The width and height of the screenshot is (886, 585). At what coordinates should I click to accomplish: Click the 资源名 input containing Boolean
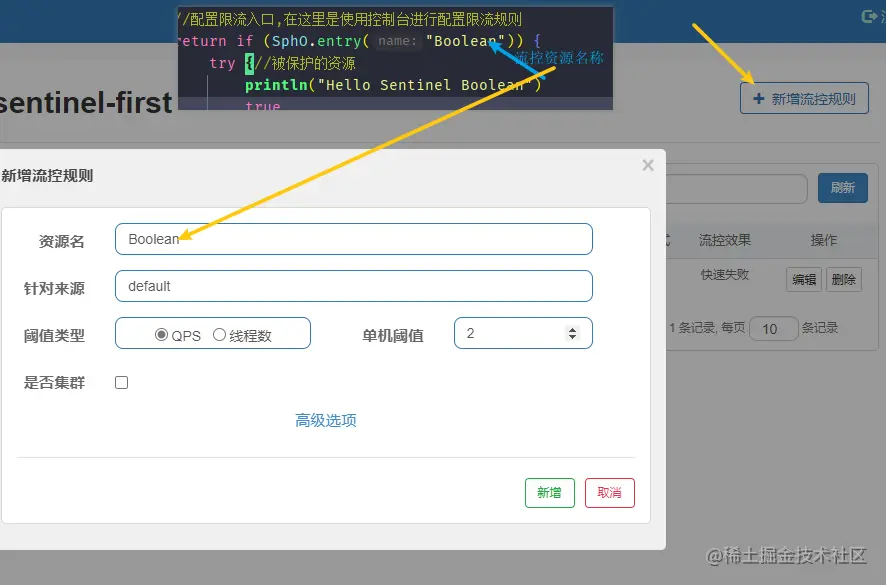click(354, 239)
